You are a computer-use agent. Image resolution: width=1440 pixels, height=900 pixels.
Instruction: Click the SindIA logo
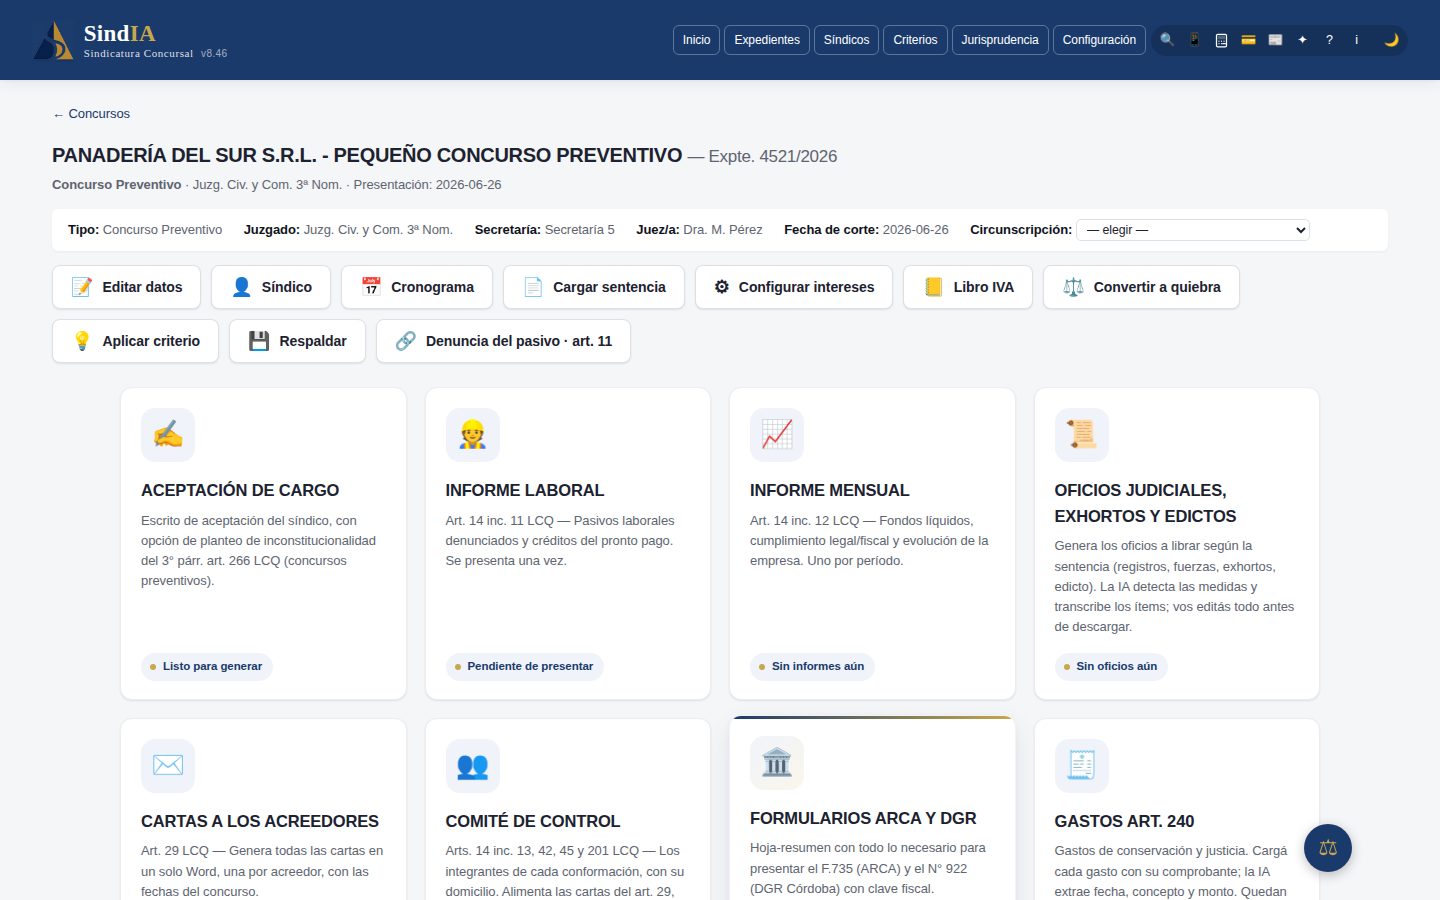tap(130, 41)
